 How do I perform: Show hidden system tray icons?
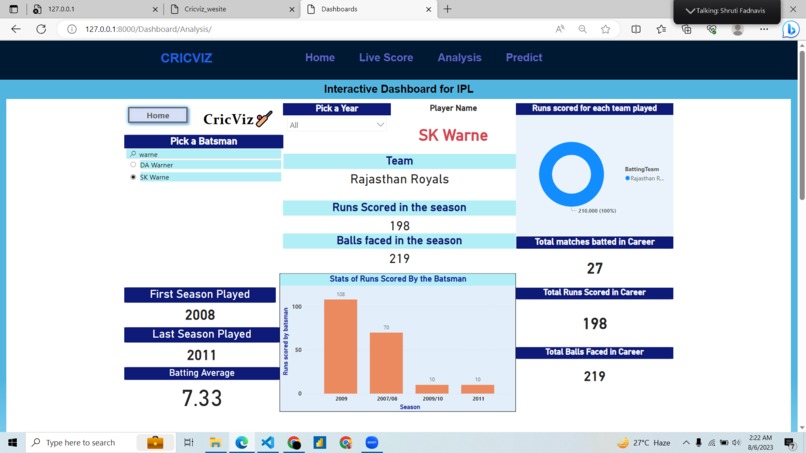686,442
